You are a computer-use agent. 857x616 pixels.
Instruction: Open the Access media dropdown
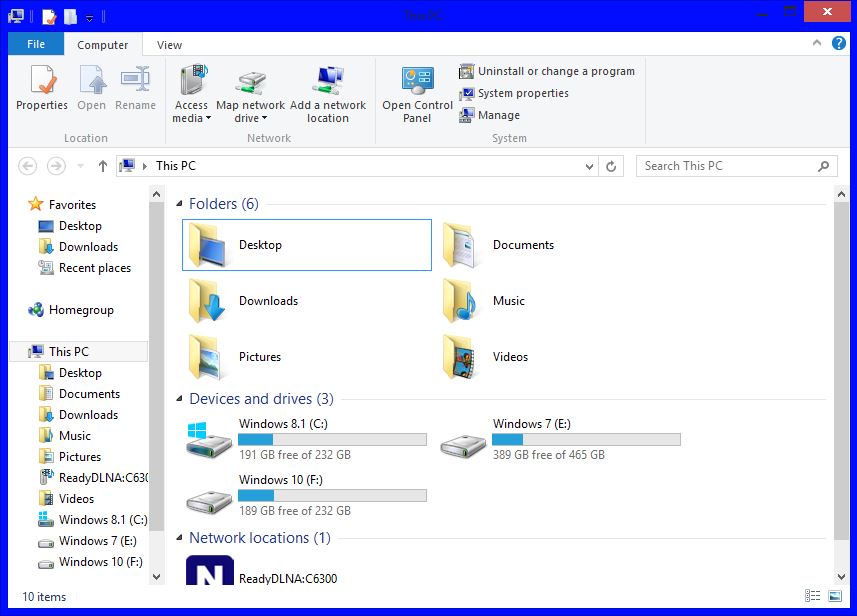point(191,111)
